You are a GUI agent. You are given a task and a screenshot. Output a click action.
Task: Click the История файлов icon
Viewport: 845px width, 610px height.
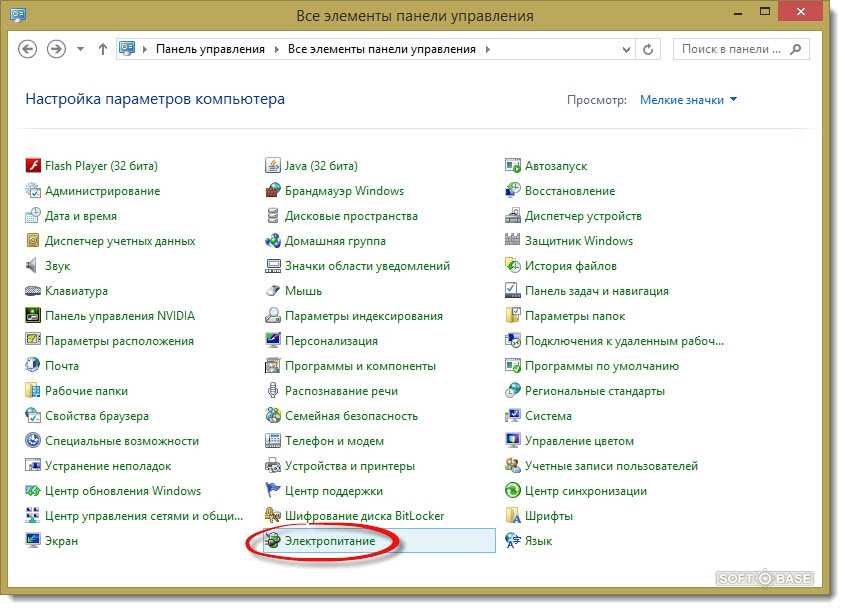click(512, 265)
